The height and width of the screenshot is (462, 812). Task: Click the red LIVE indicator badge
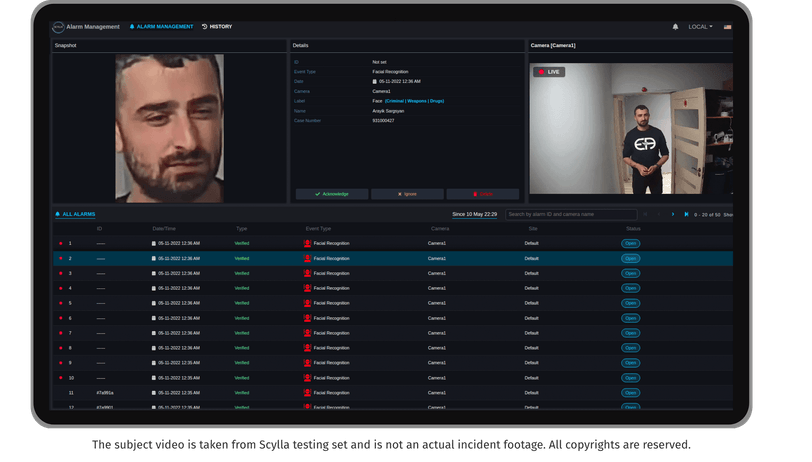point(549,72)
